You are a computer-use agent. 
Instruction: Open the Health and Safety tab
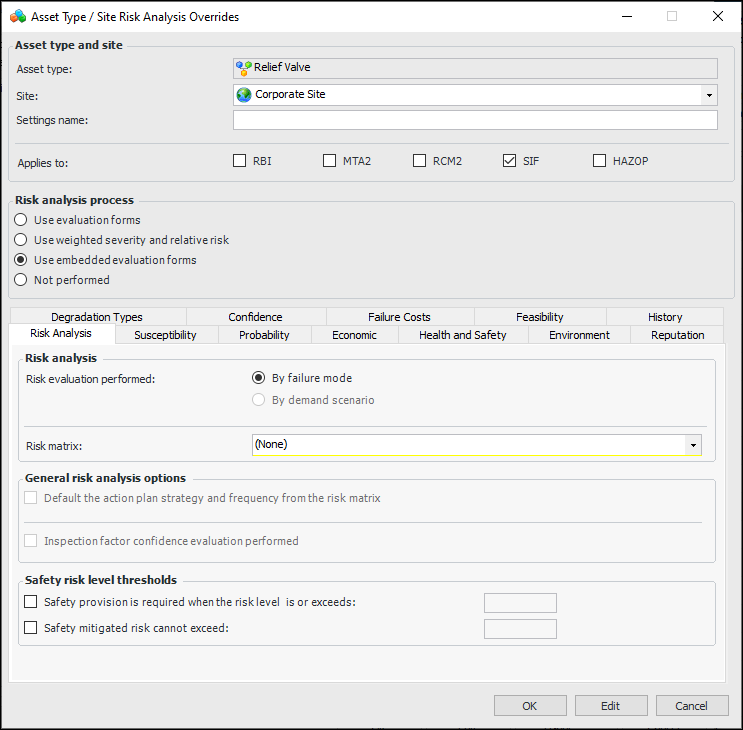[x=462, y=335]
